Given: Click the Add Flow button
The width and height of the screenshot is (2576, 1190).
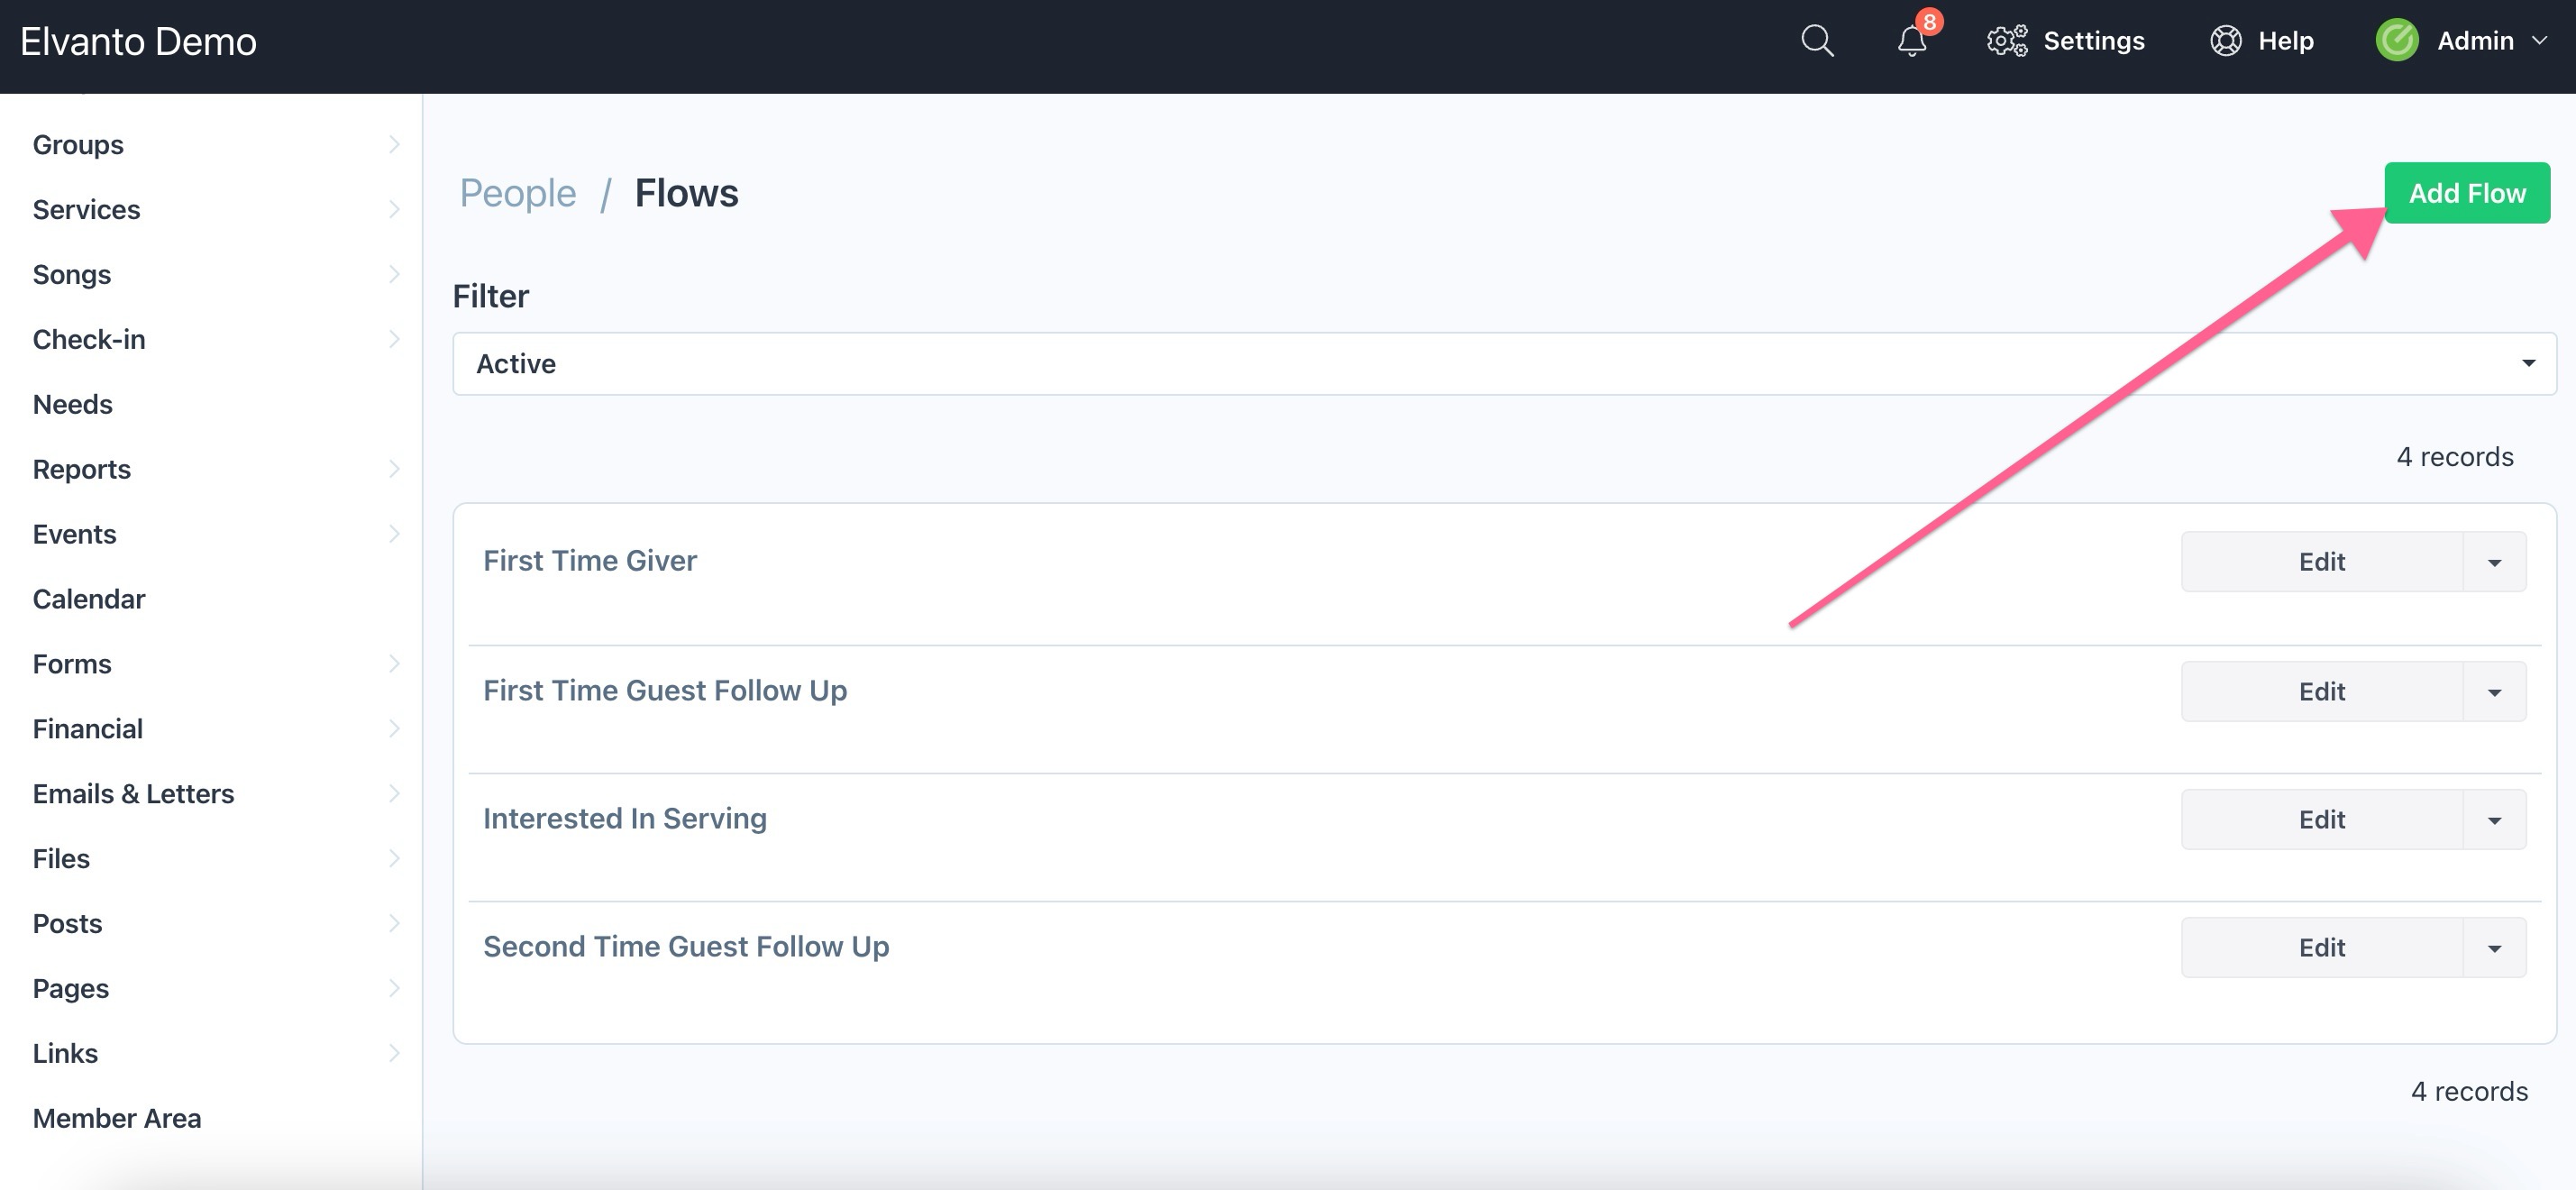Looking at the screenshot, I should (2466, 193).
